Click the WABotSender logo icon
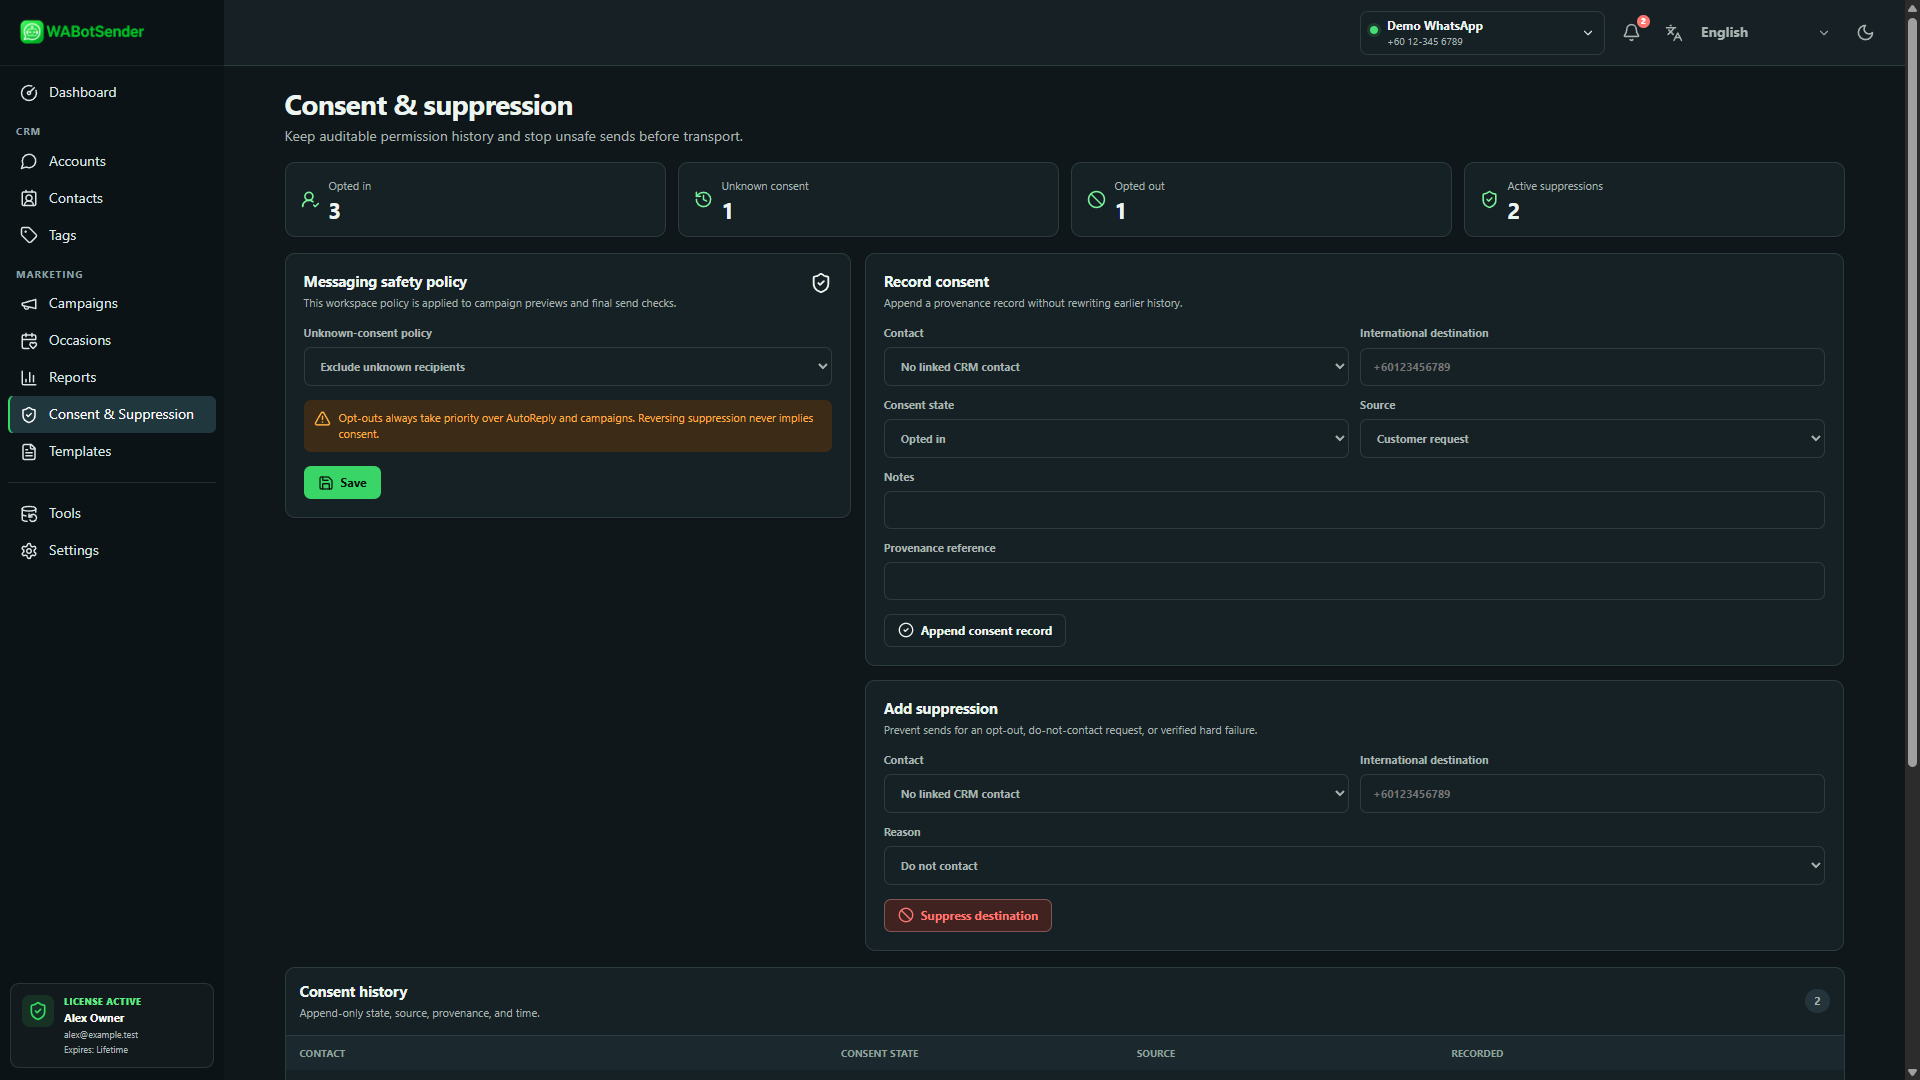Viewport: 1920px width, 1080px height. pos(32,32)
